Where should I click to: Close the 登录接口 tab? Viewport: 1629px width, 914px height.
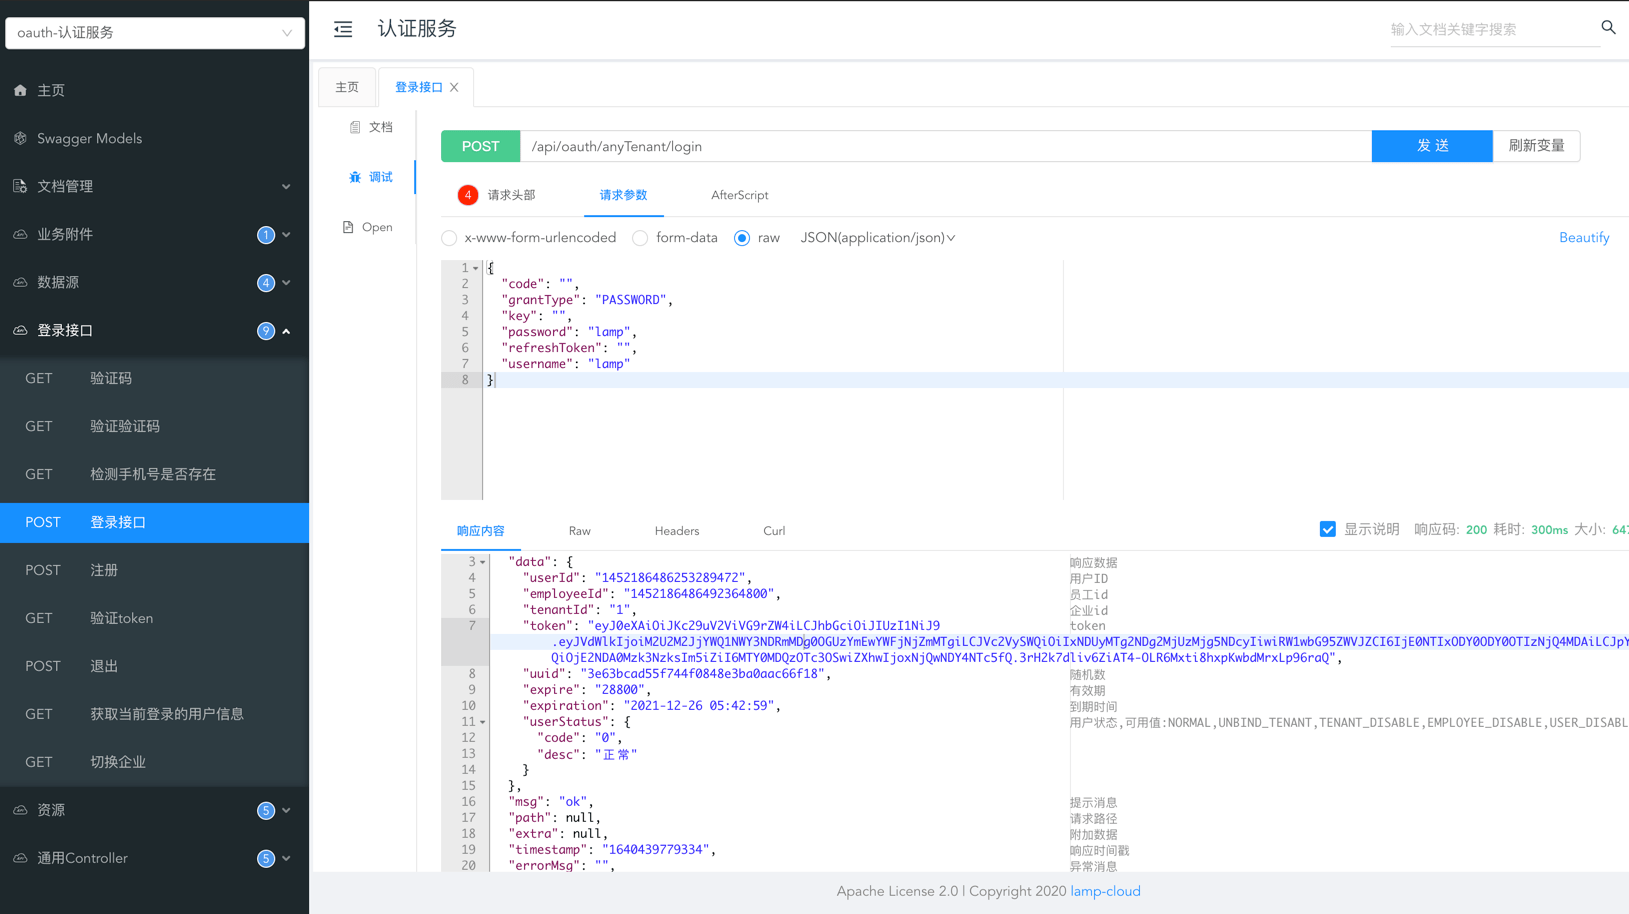(x=455, y=87)
